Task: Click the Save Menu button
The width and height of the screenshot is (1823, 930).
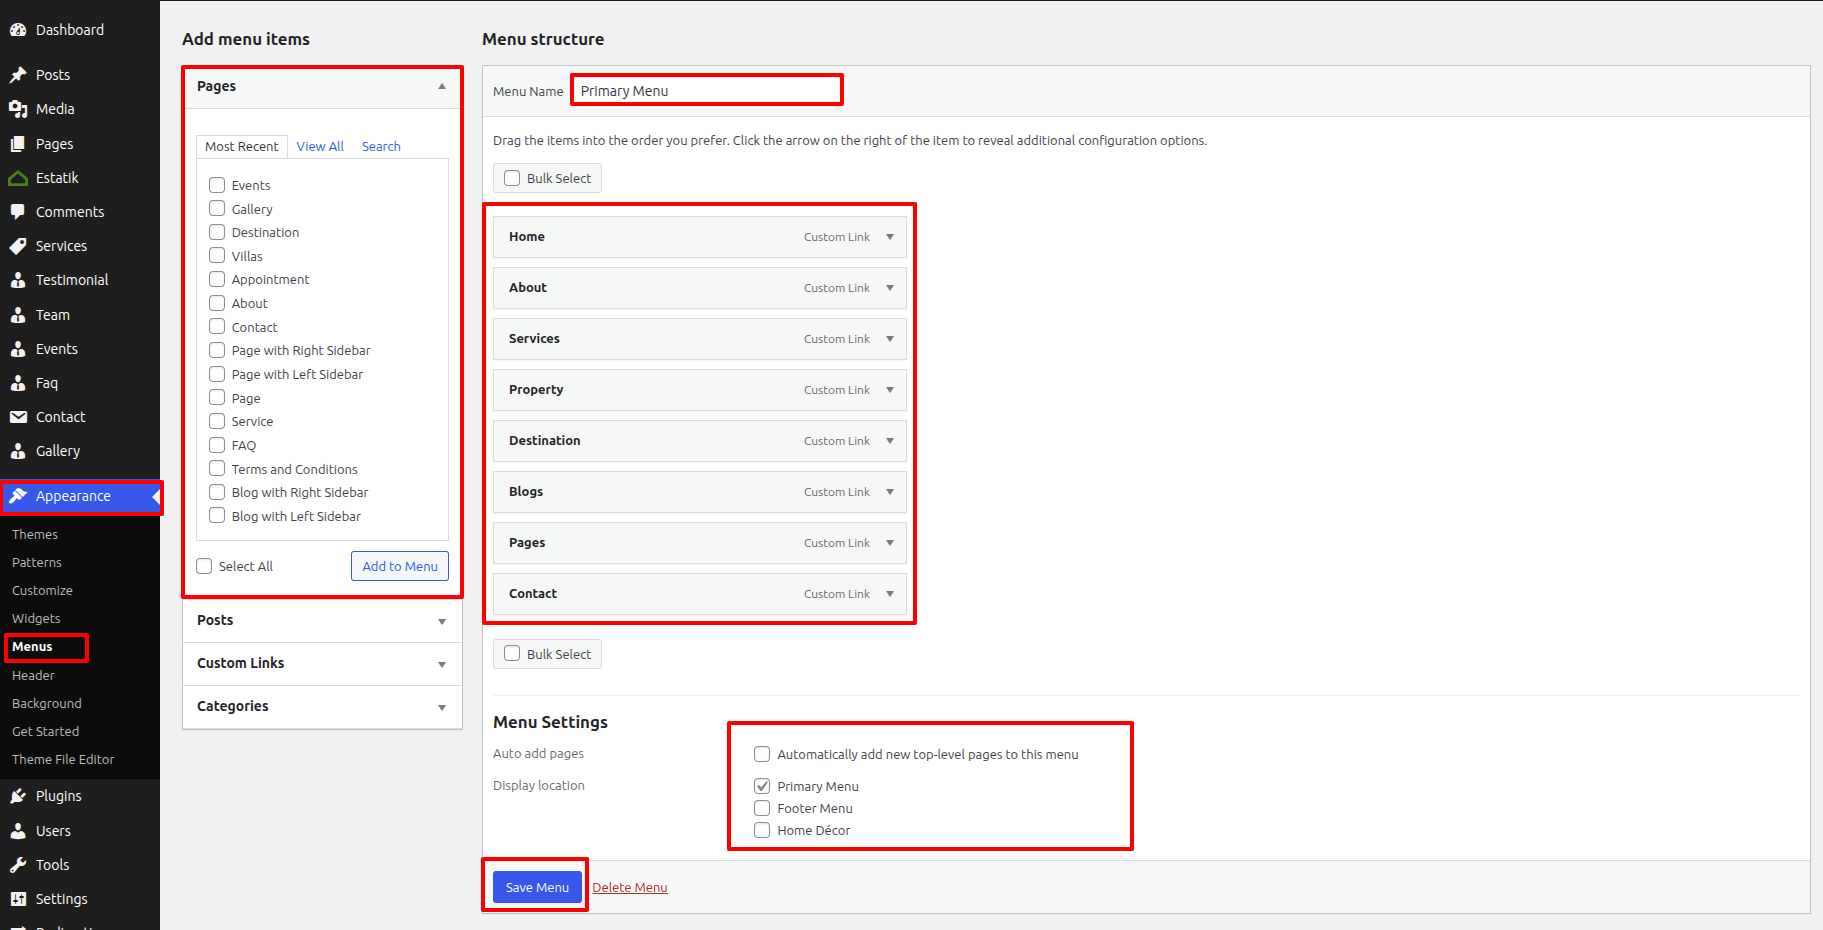Action: point(537,887)
